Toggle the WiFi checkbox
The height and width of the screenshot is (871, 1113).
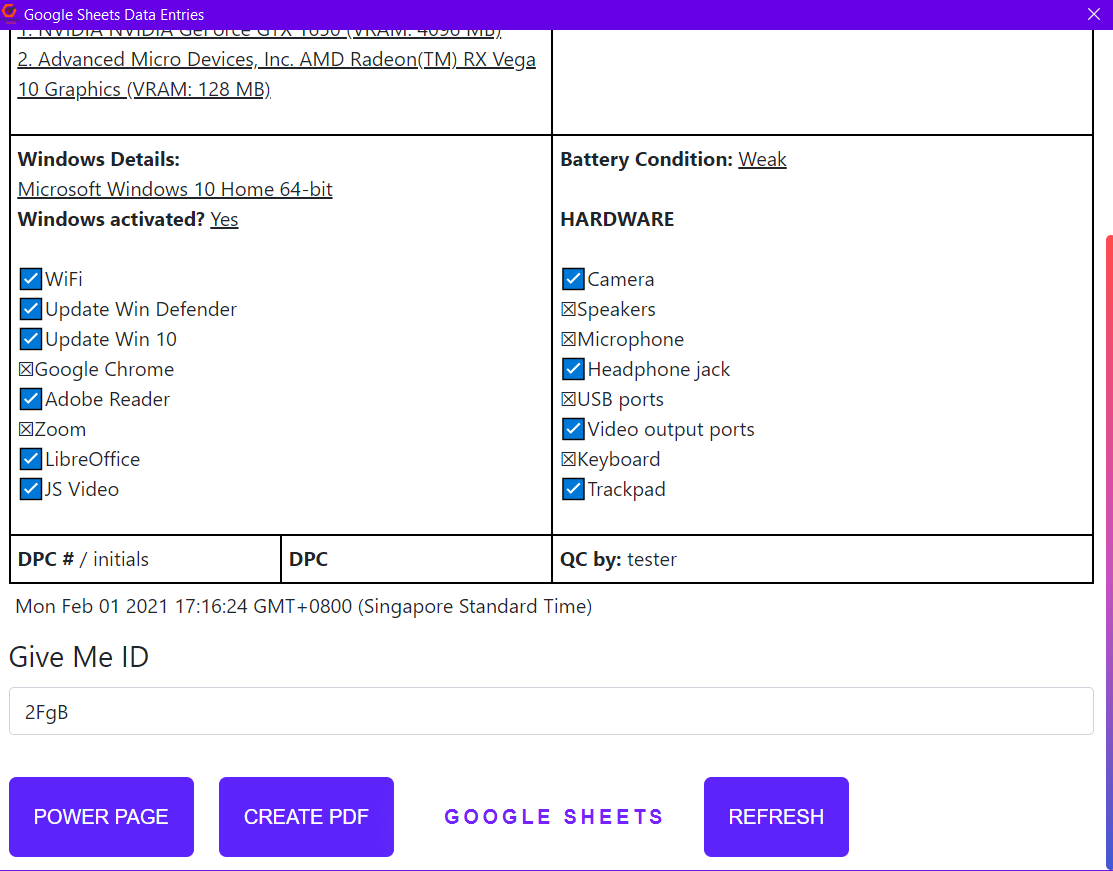[31, 279]
